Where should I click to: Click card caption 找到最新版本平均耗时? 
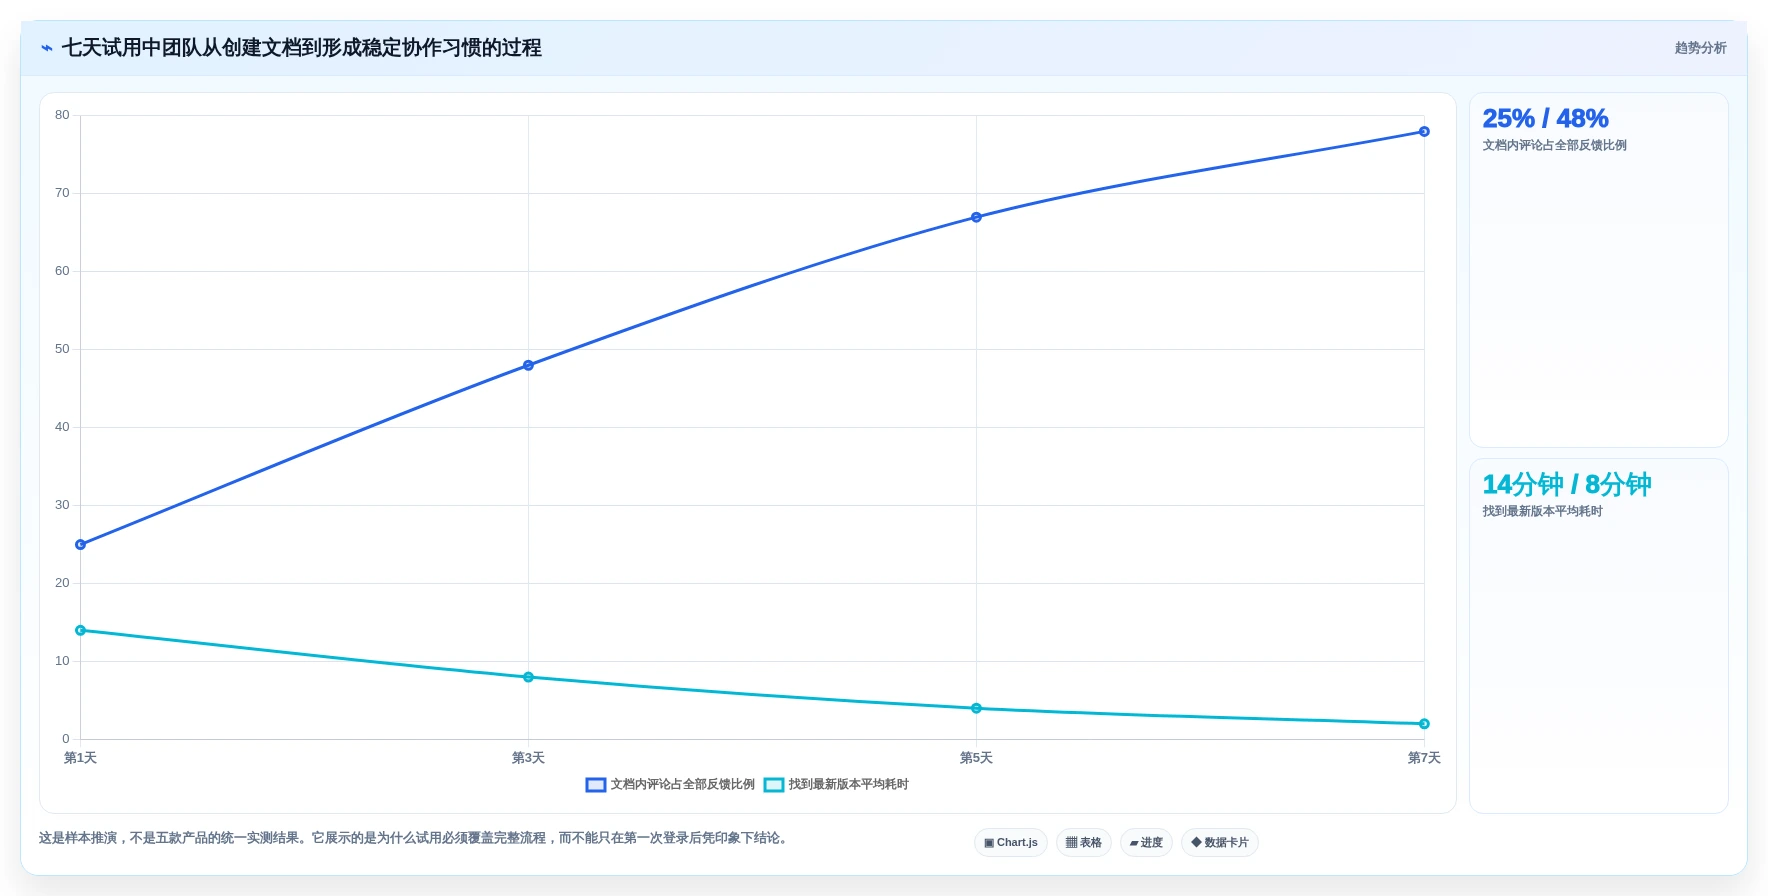tap(1542, 512)
